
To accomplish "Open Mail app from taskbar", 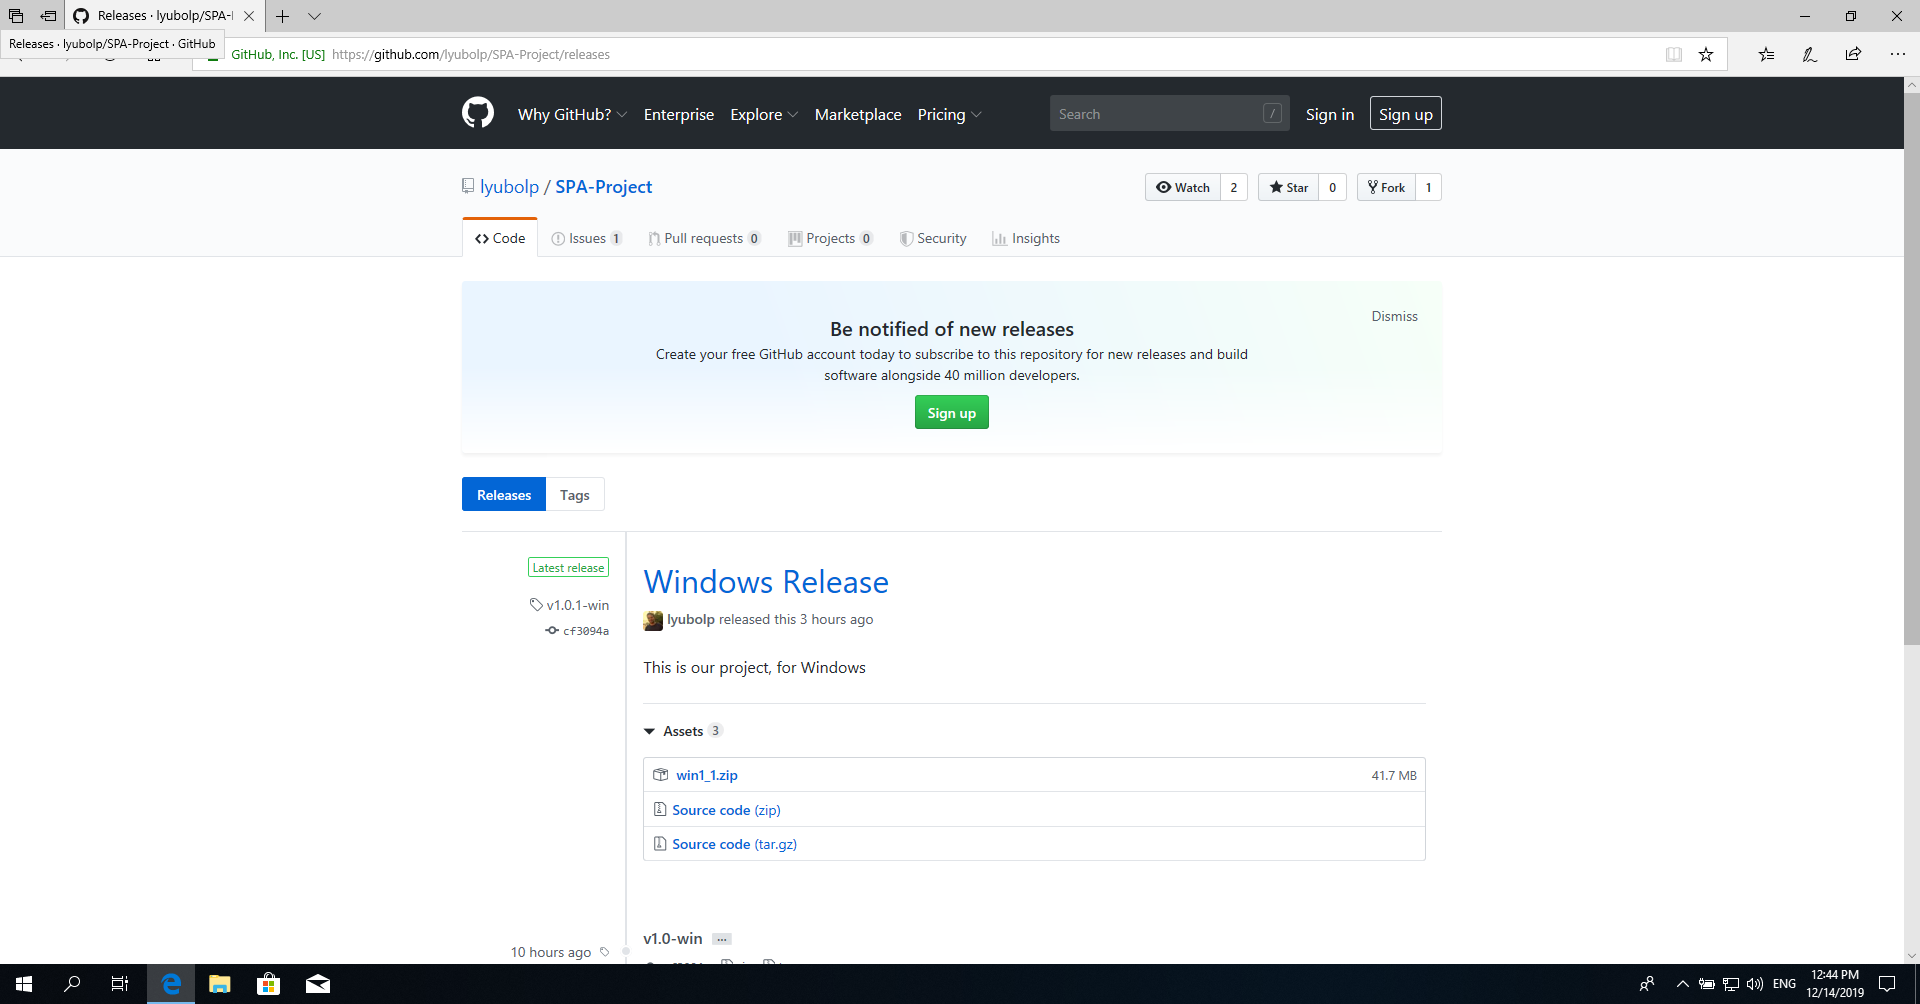I will pos(318,984).
